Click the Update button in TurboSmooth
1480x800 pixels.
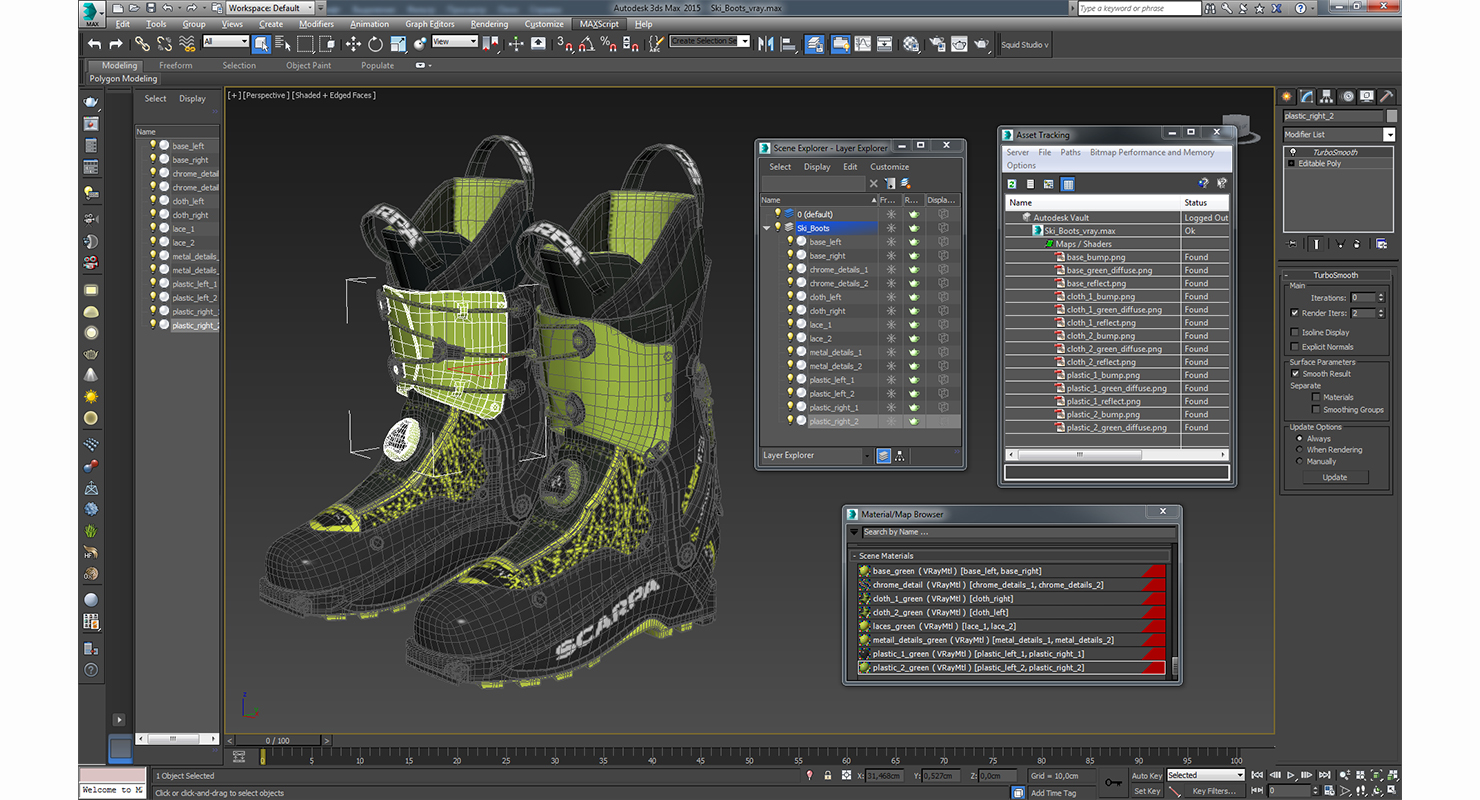[x=1335, y=477]
